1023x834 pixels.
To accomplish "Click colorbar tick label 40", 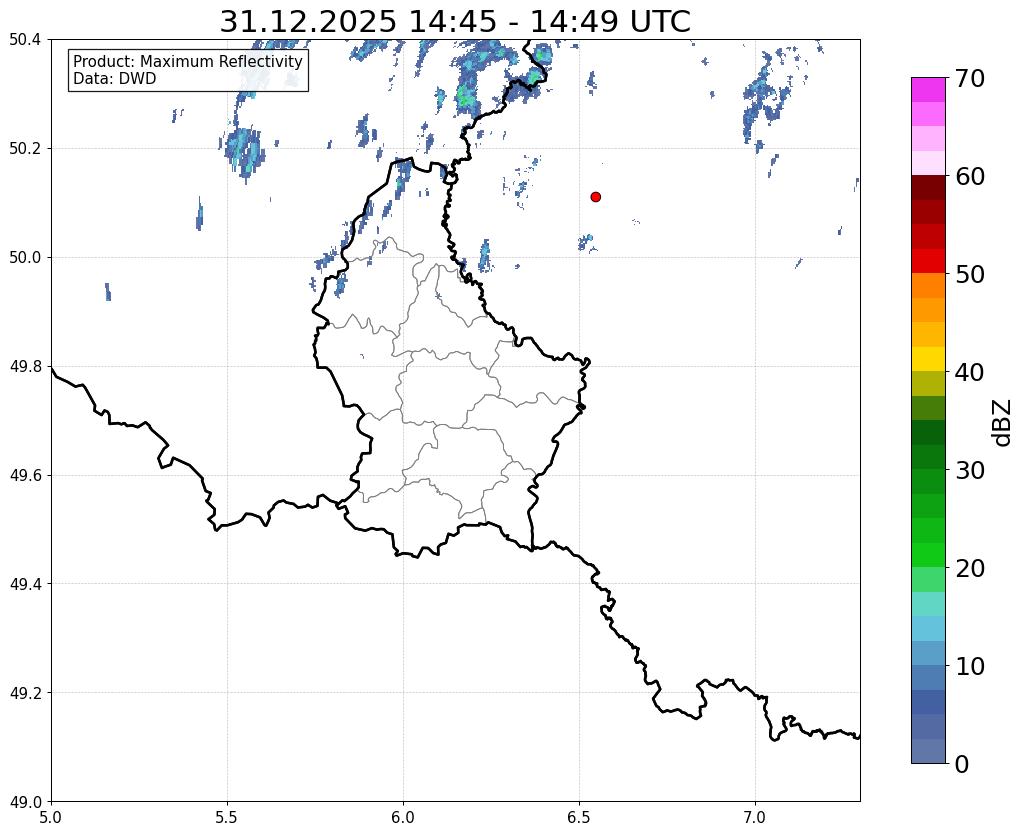I will [x=970, y=372].
